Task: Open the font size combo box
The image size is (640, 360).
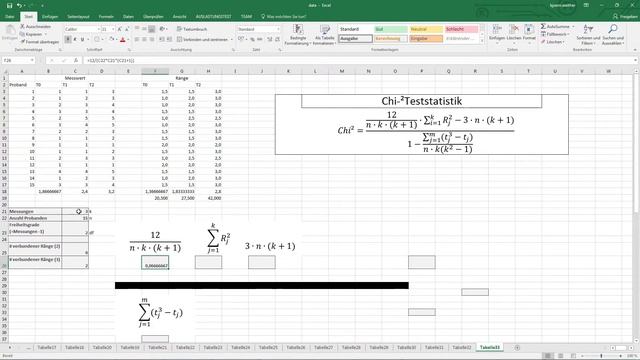Action: [x=108, y=29]
